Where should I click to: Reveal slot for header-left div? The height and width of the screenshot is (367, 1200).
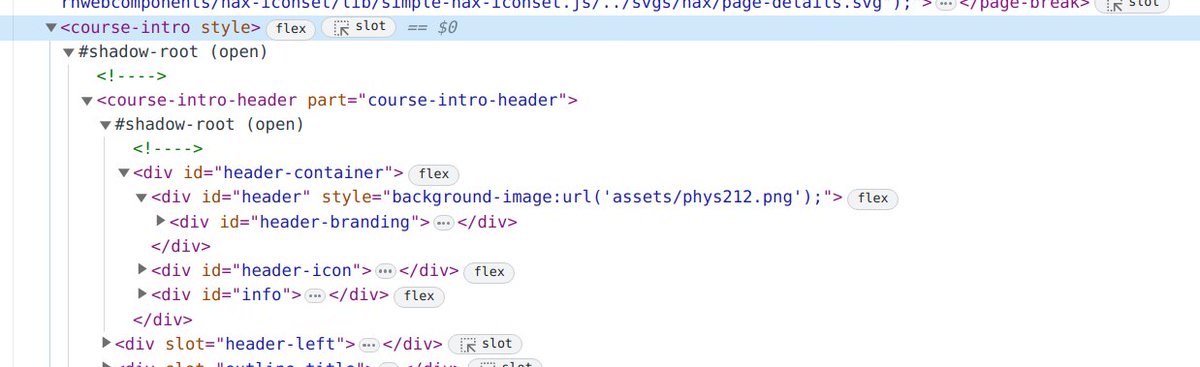(x=485, y=344)
